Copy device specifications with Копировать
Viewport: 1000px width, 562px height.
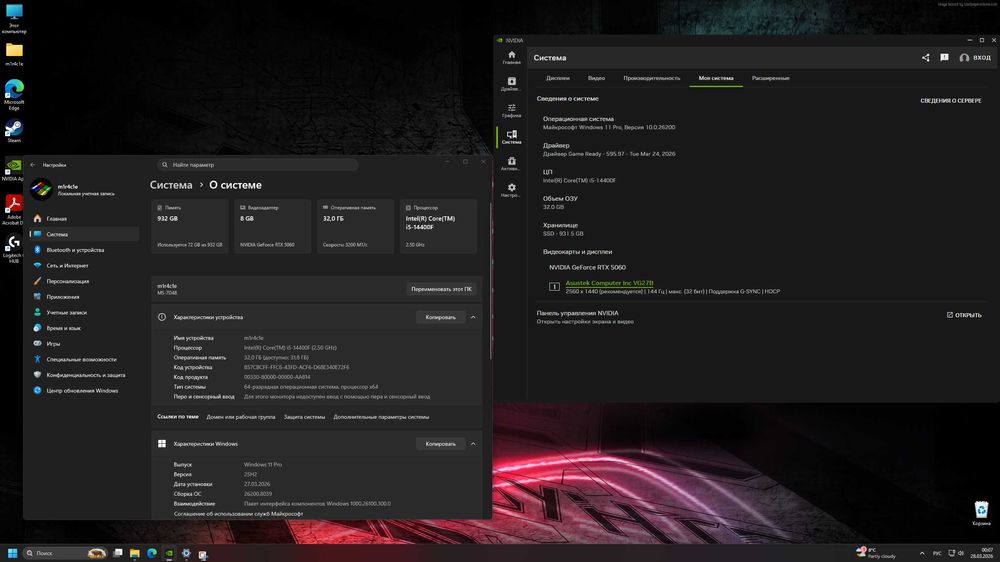(441, 317)
